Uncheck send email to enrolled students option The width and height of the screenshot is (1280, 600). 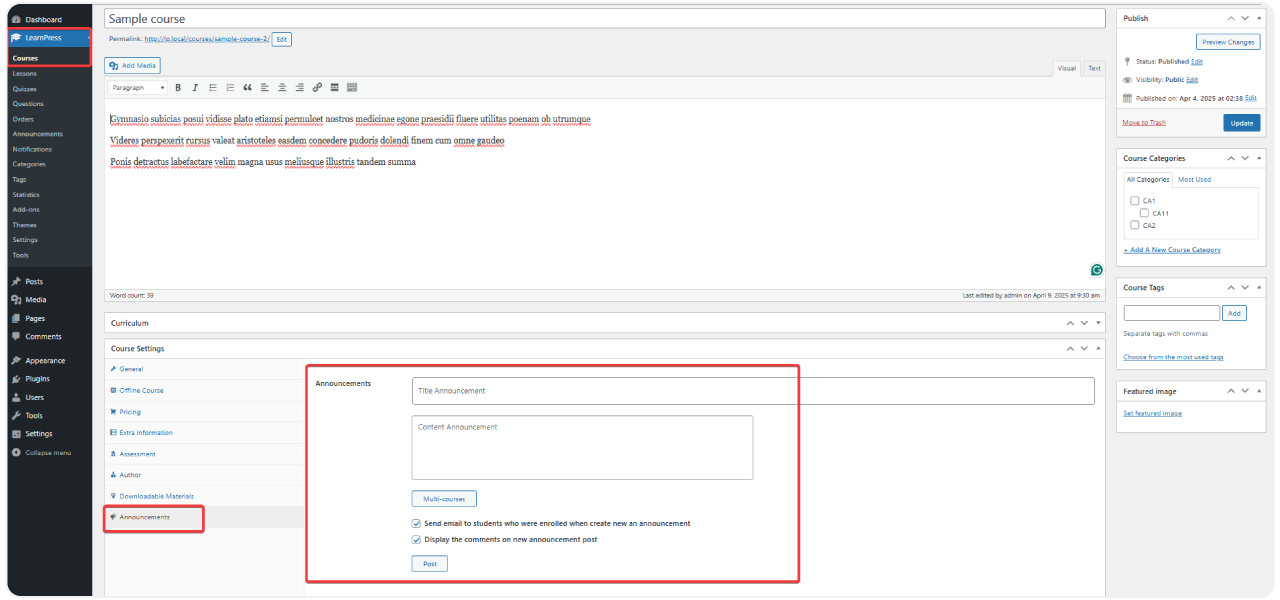[416, 522]
